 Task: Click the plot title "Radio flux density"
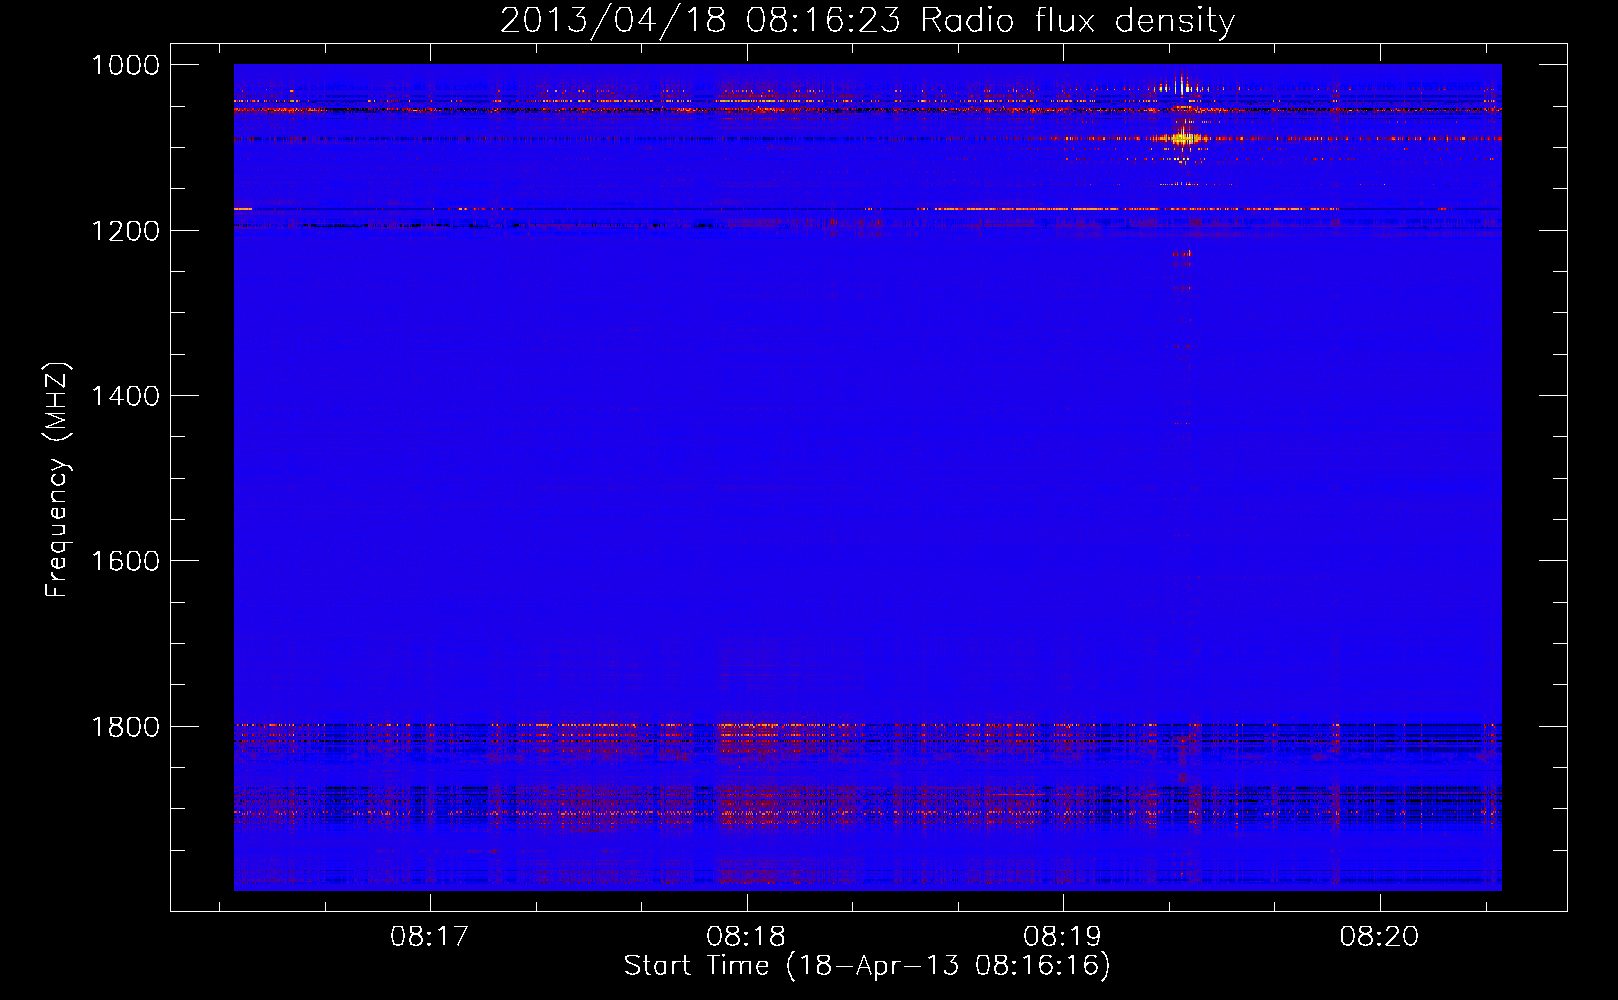coord(1077,21)
